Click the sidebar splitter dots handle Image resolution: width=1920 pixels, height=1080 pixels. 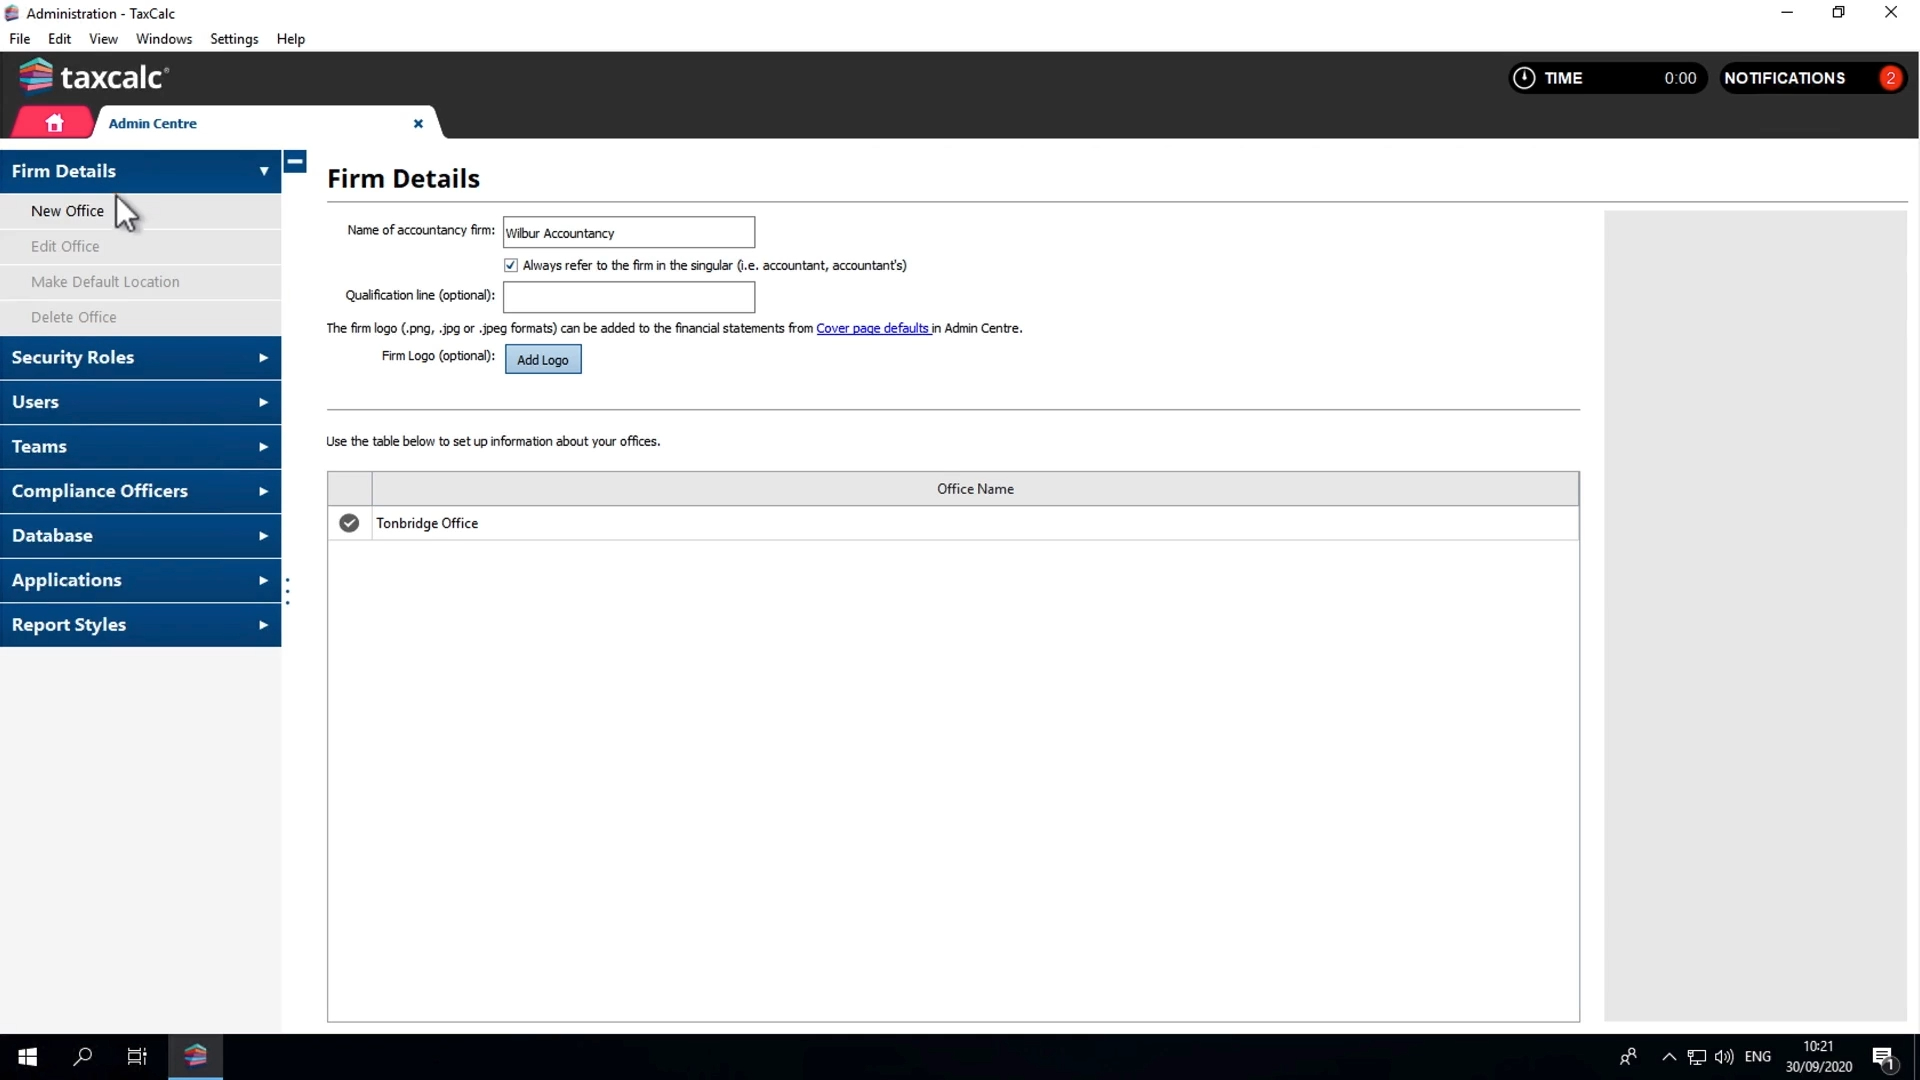(x=287, y=591)
